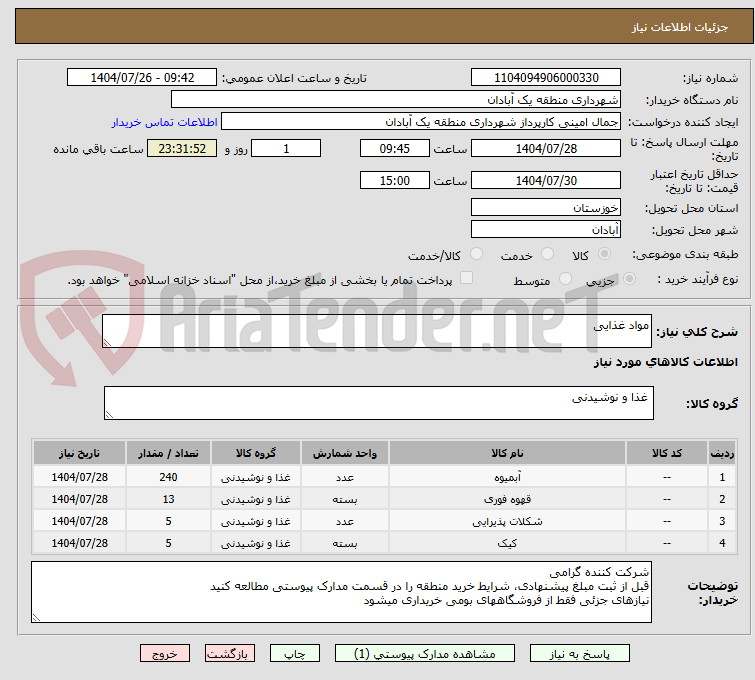Click the announcement date field 1404/07/26 - 09:42
This screenshot has width=755, height=680.
pyautogui.click(x=142, y=78)
